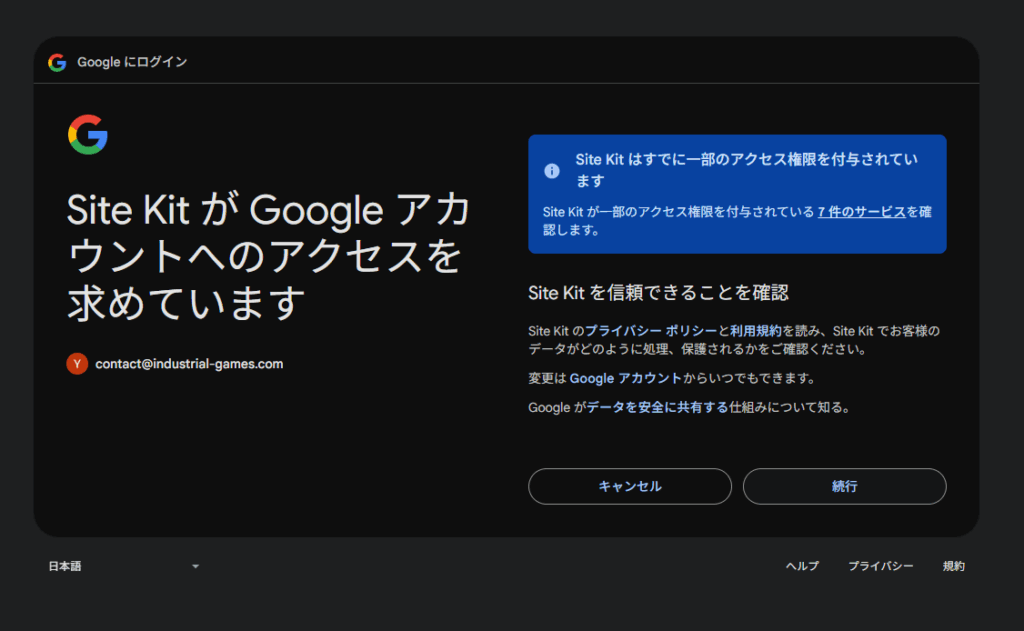Click the account avatar letter Y
Screen dimensions: 1024x631
tap(77, 364)
